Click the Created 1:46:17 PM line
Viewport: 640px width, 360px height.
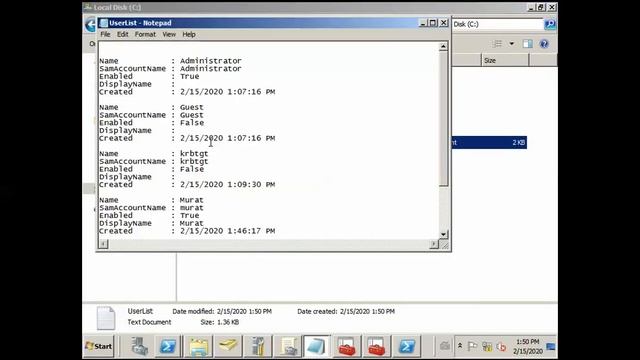(187, 231)
